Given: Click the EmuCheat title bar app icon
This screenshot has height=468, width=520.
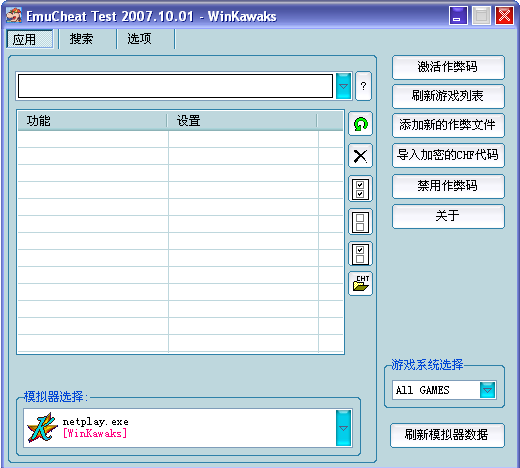Looking at the screenshot, I should [14, 16].
